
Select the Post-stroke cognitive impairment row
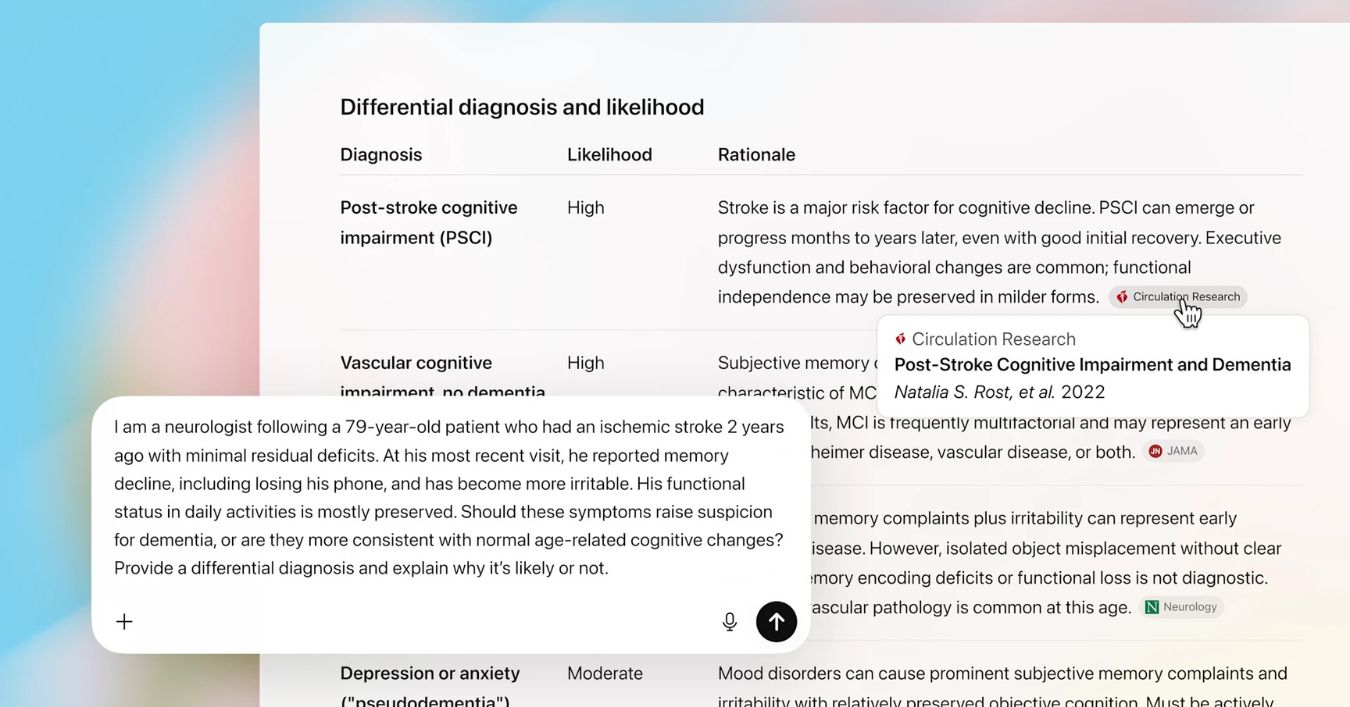pyautogui.click(x=428, y=222)
